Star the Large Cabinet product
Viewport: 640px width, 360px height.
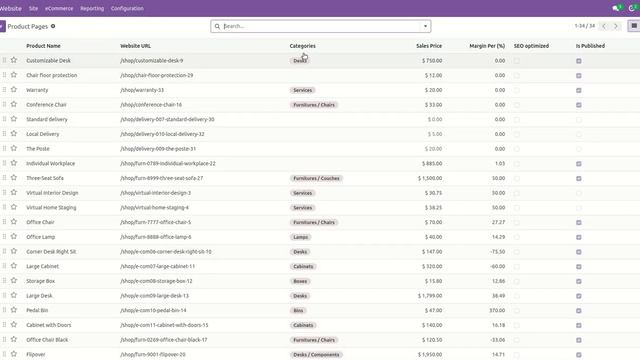click(14, 266)
